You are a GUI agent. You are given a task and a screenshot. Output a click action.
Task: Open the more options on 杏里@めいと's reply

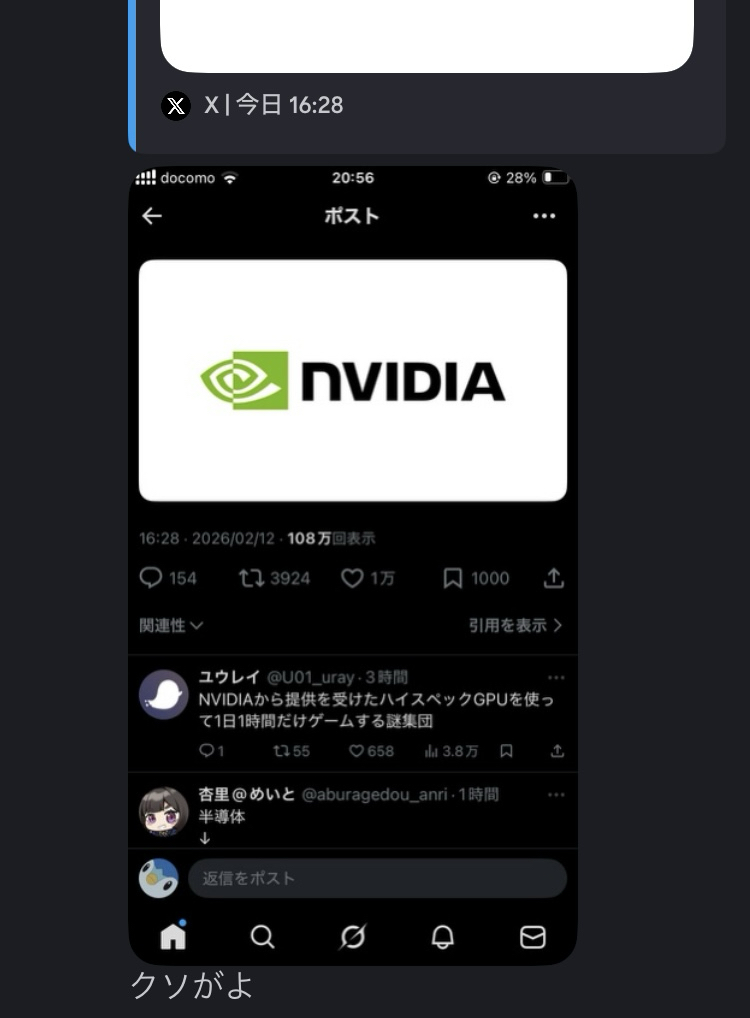point(556,795)
